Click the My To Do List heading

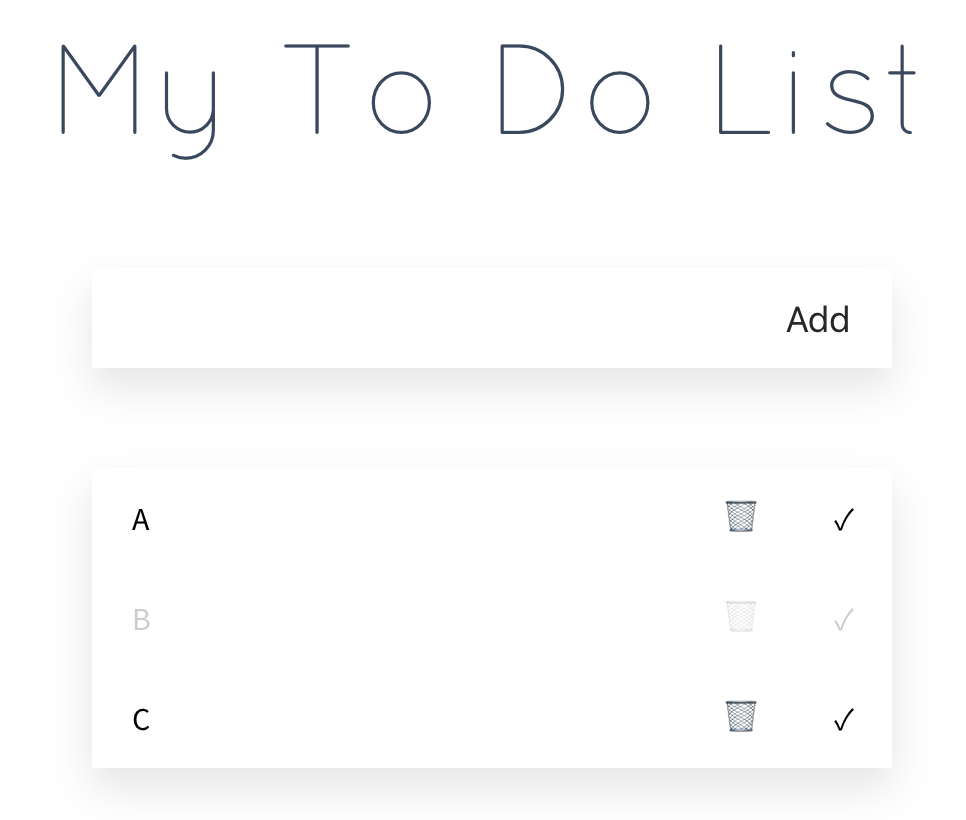coord(486,92)
